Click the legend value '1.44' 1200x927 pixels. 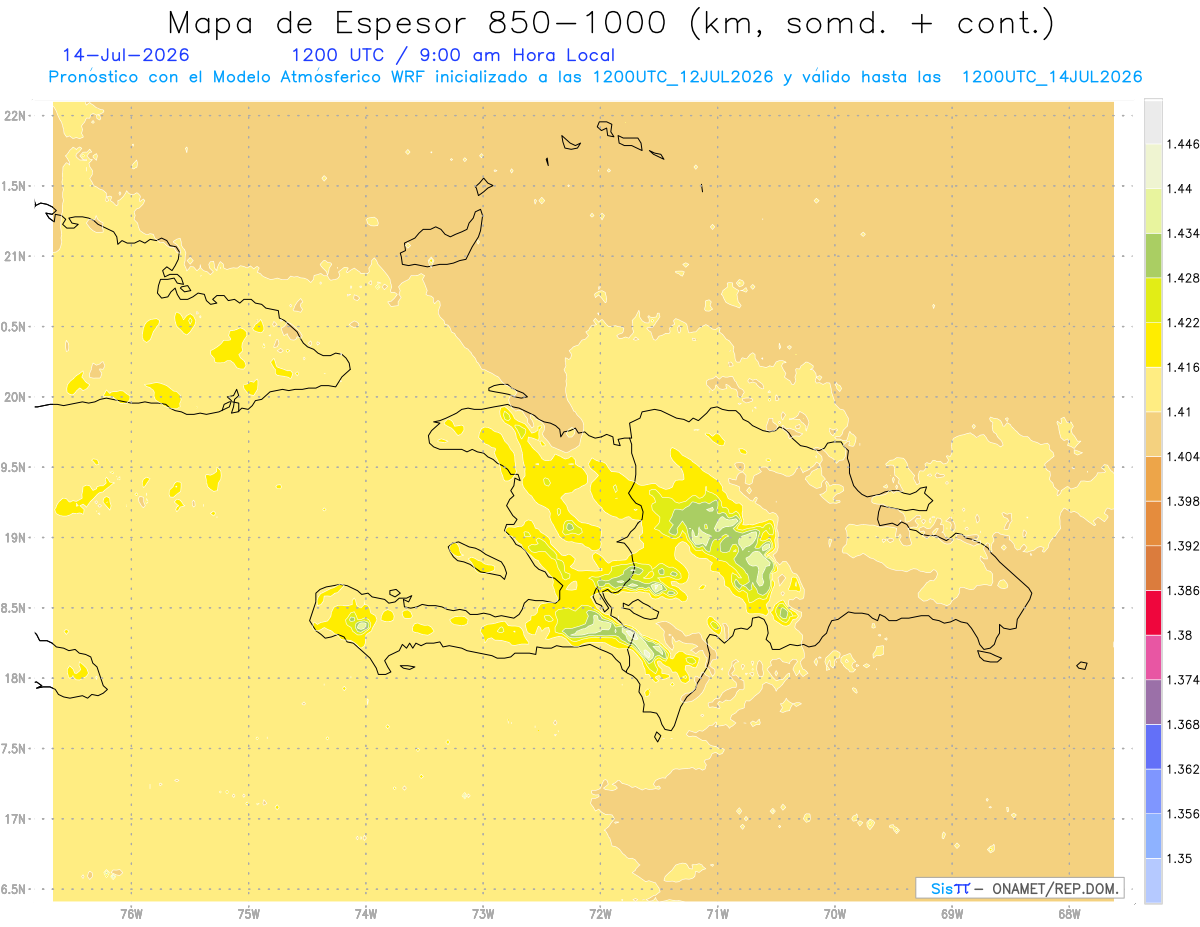pos(1179,188)
